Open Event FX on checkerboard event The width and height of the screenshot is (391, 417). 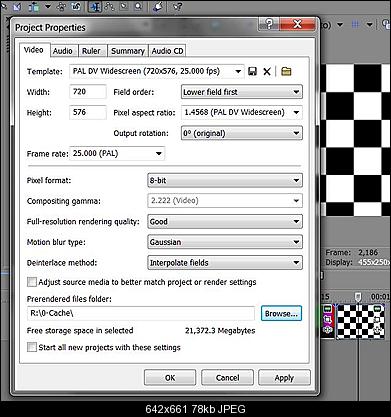point(377,330)
